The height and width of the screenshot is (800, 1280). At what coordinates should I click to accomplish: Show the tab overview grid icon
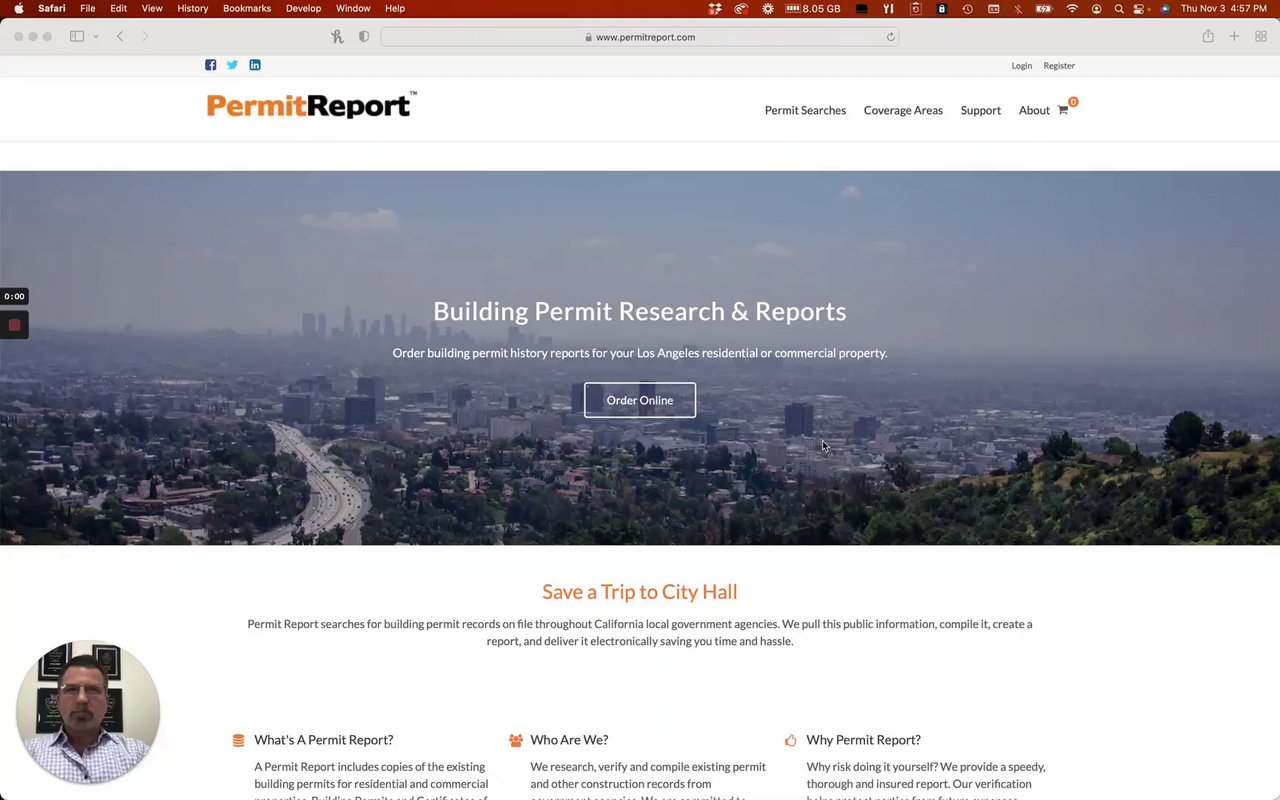(1261, 36)
